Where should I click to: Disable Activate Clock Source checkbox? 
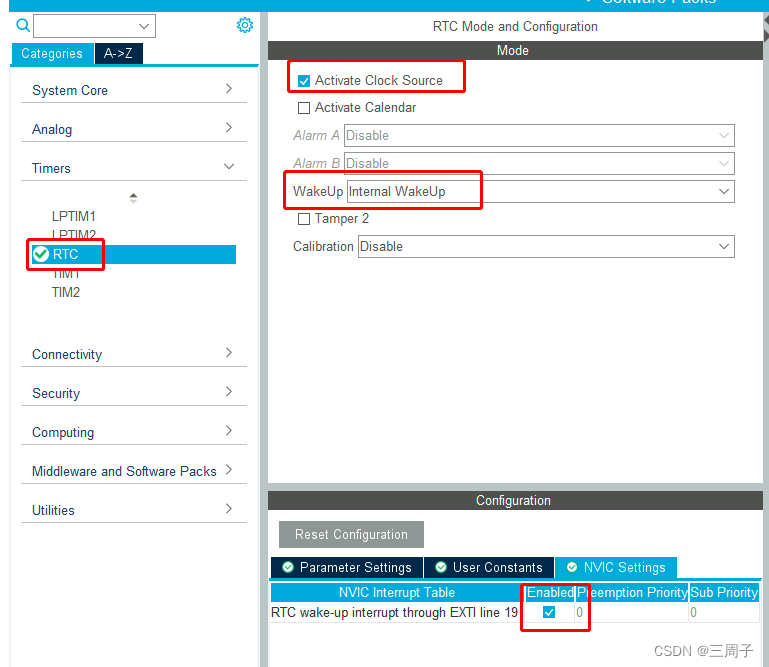tap(304, 80)
